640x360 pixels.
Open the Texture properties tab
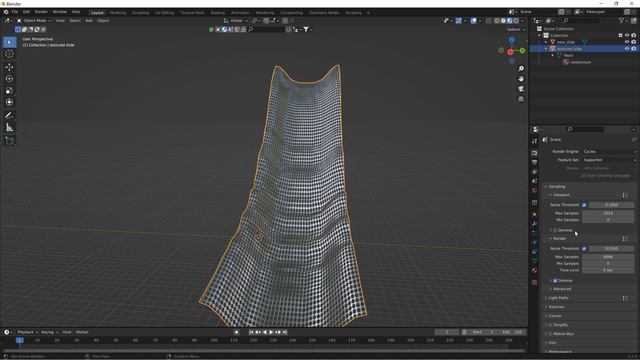pyautogui.click(x=535, y=282)
